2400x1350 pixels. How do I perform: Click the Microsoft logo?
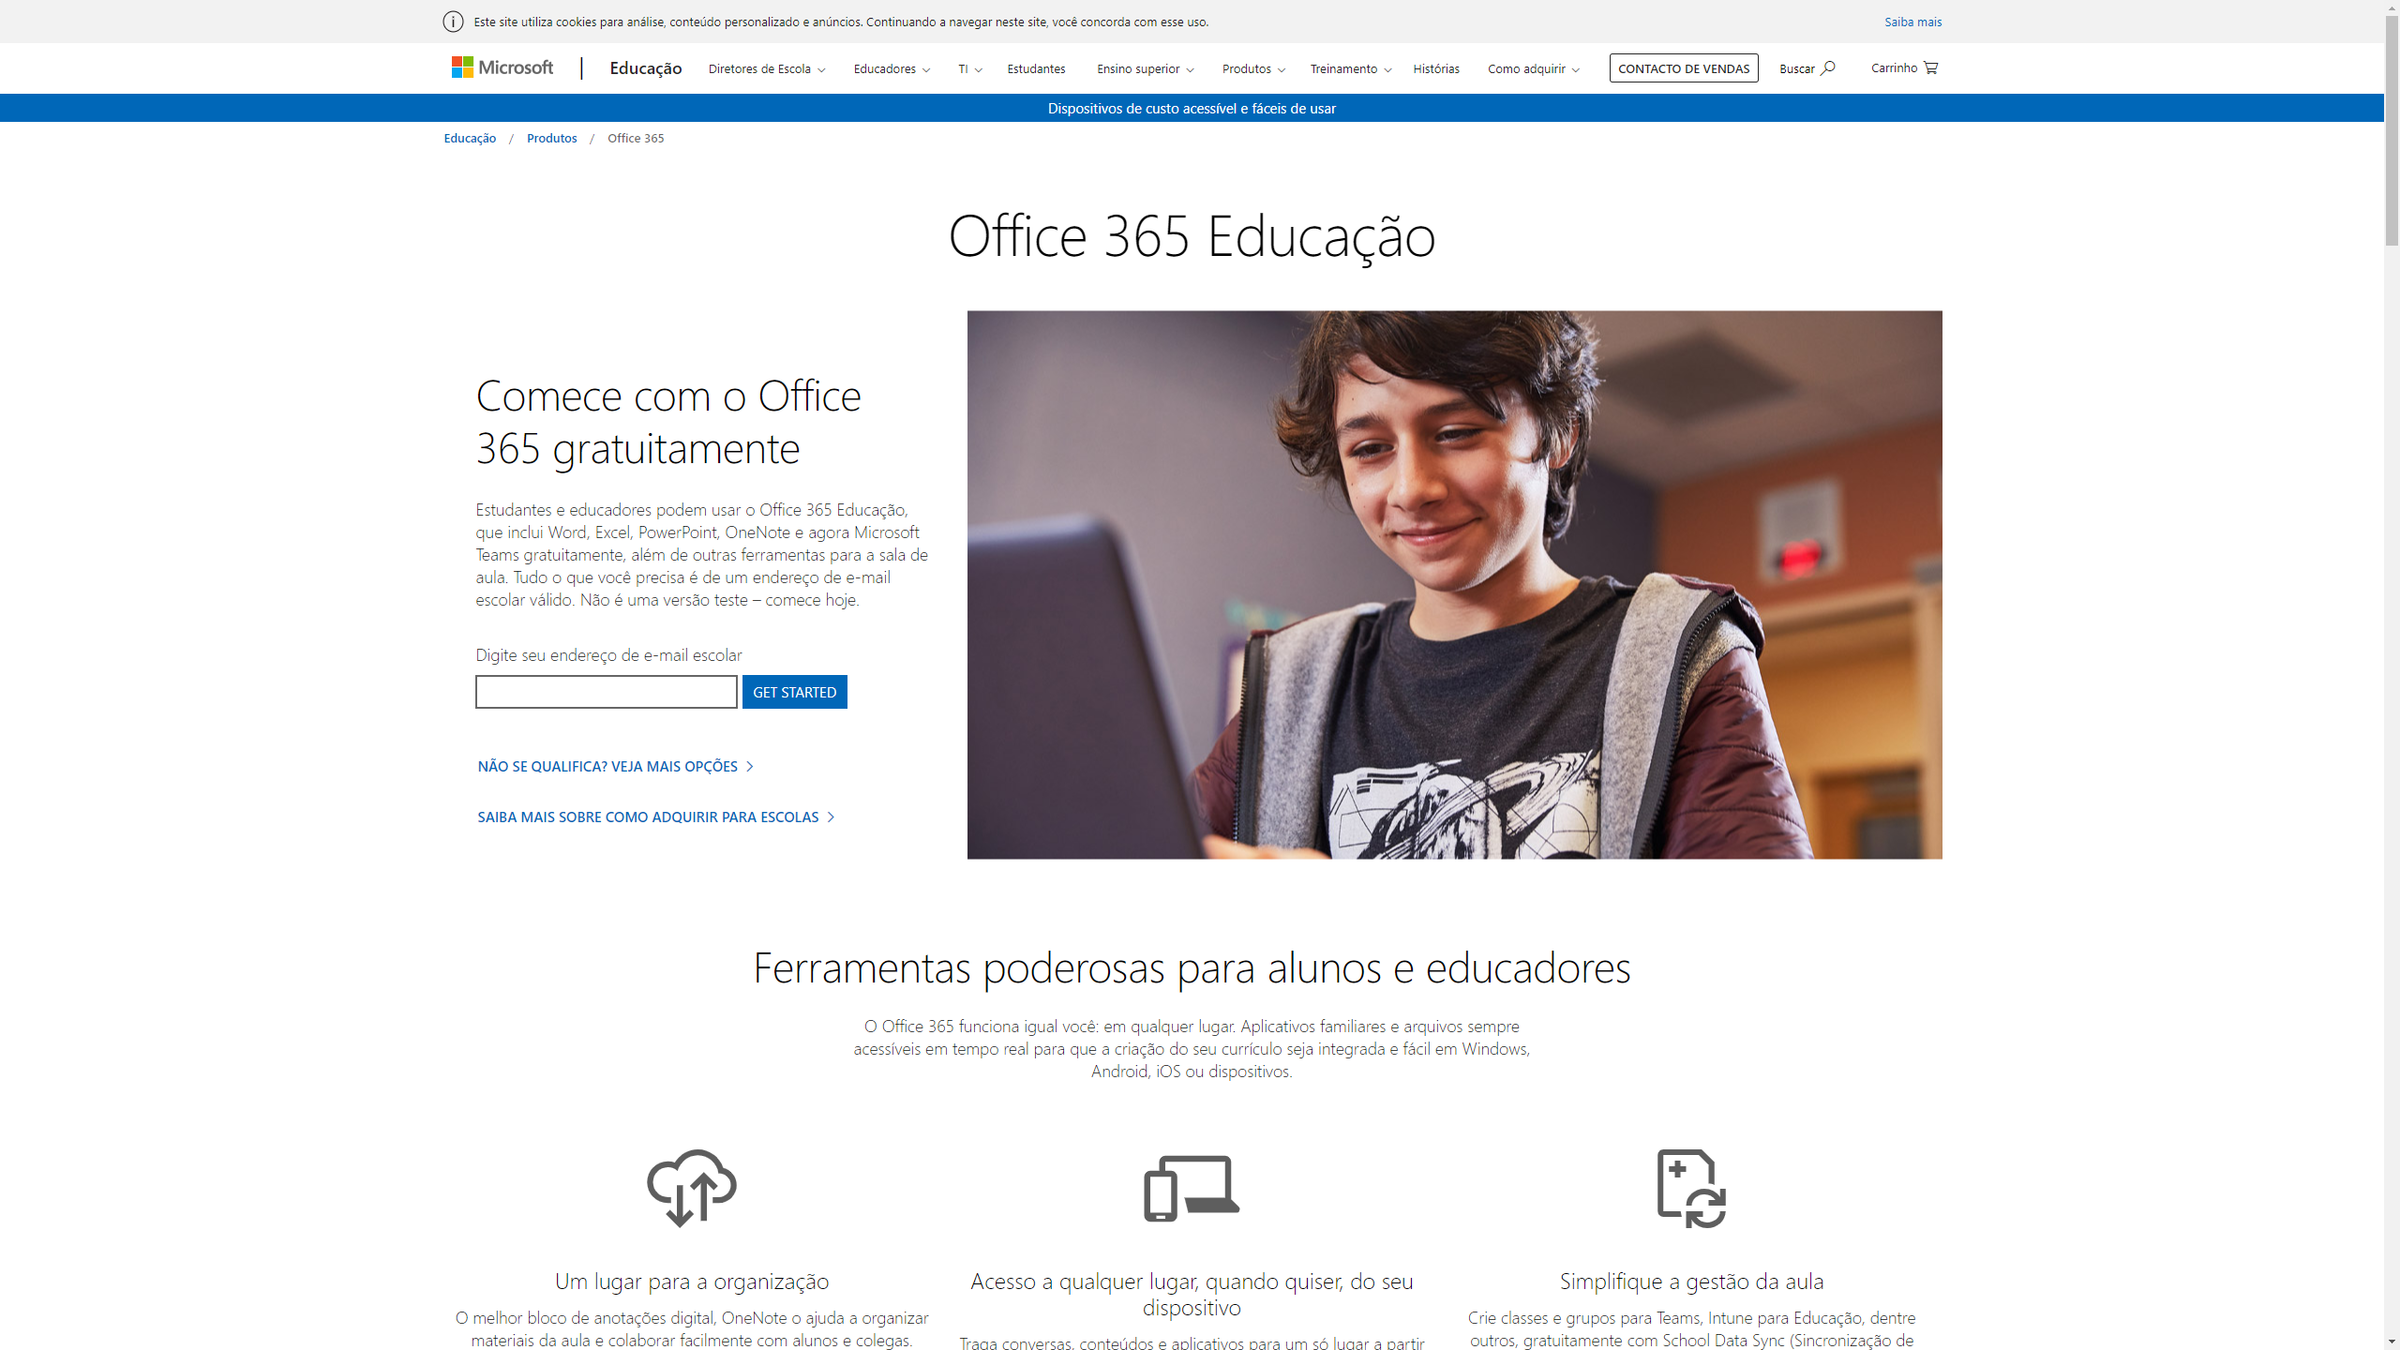click(x=502, y=68)
